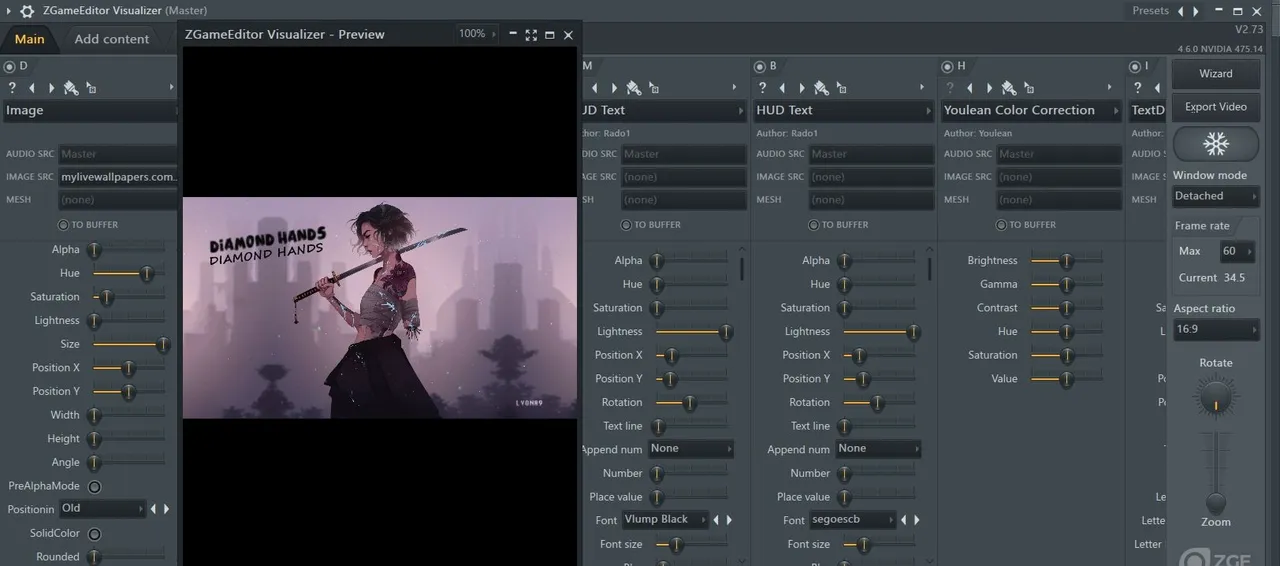The width and height of the screenshot is (1280, 566).
Task: Select next font after segoescb
Action: (916, 520)
